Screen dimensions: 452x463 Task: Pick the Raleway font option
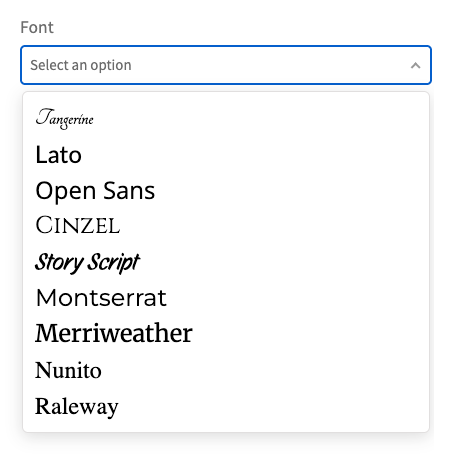click(226, 406)
